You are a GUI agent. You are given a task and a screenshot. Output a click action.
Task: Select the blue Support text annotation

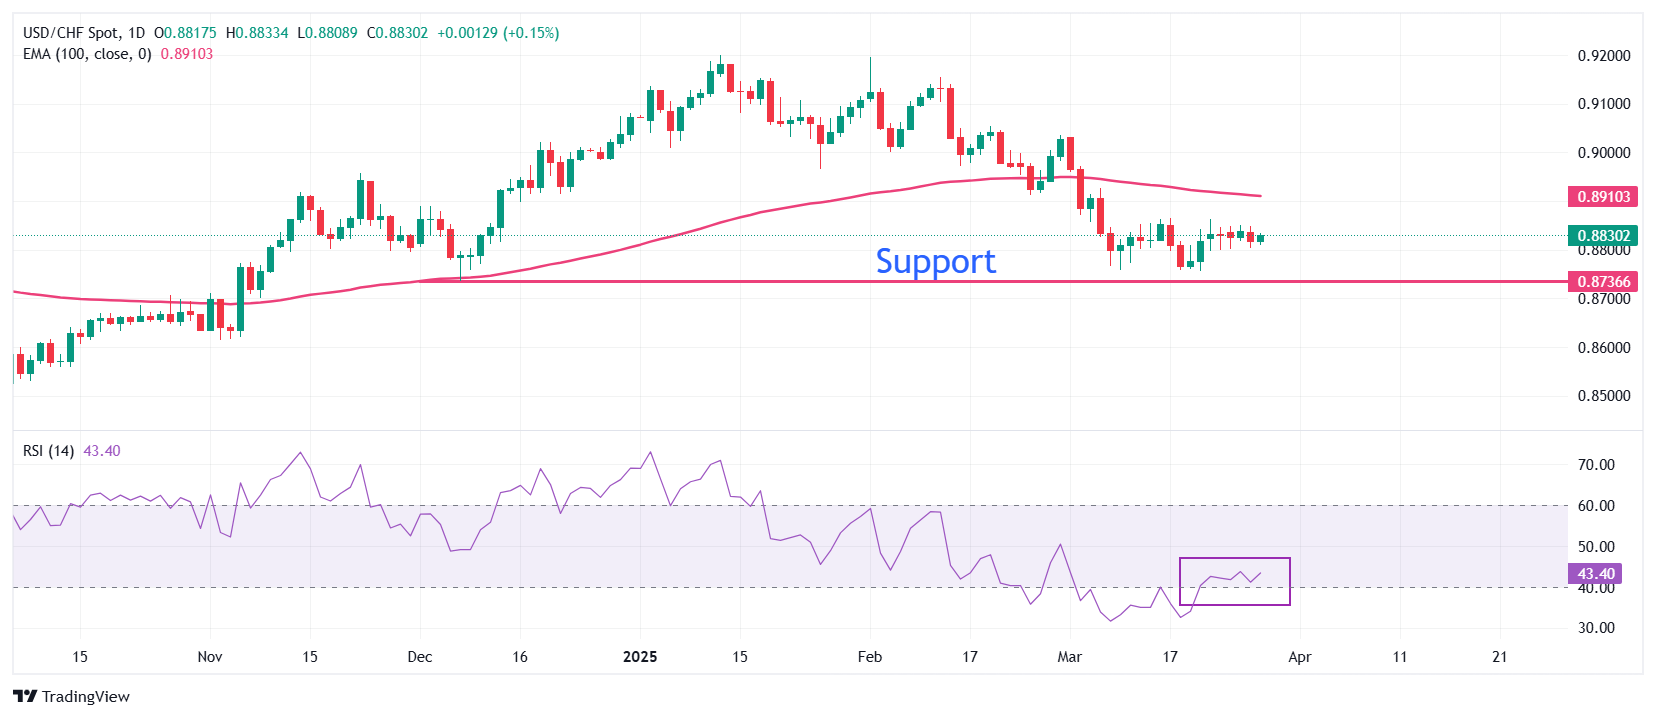[x=935, y=261]
